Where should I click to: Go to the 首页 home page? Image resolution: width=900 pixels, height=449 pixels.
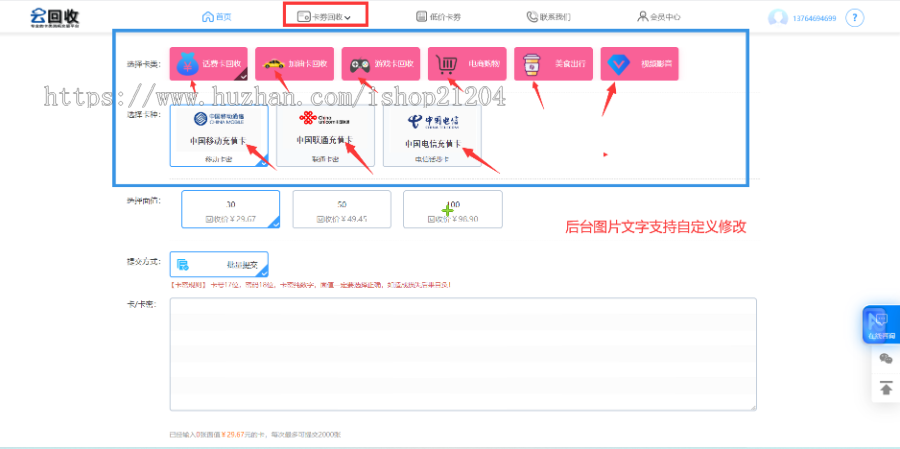(x=217, y=17)
